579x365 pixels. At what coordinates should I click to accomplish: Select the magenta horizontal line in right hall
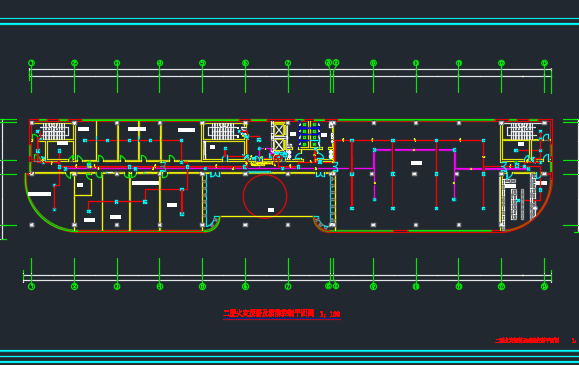click(414, 150)
